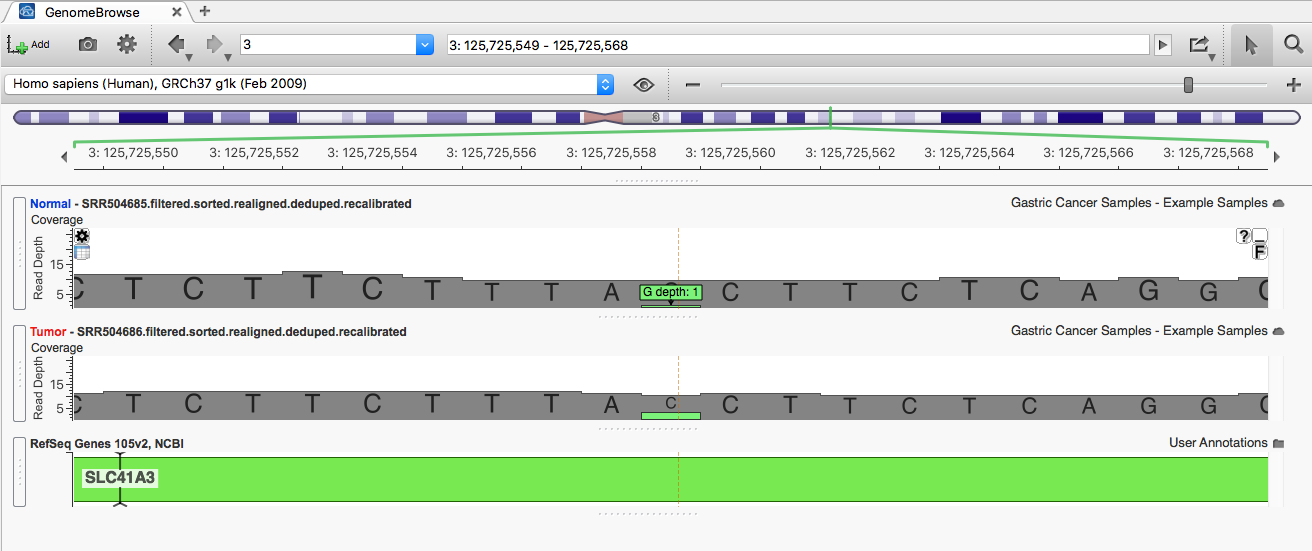The width and height of the screenshot is (1312, 551).
Task: Click the genomic location input field
Action: click(798, 45)
